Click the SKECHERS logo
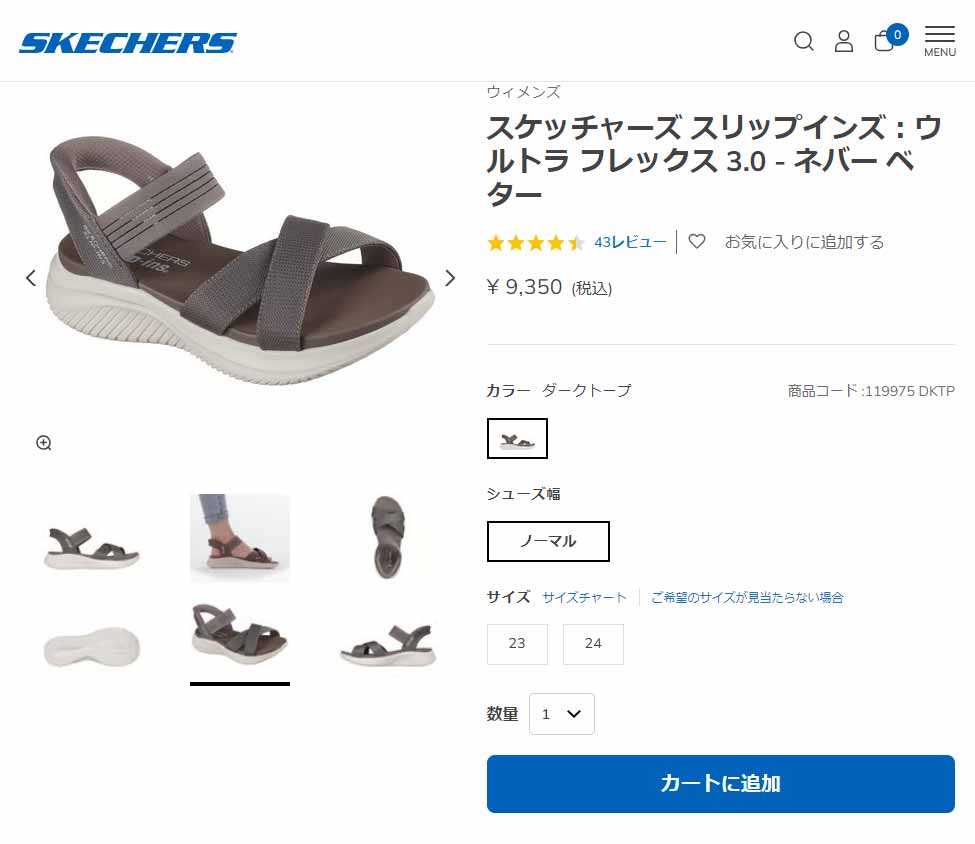The image size is (975, 844). (127, 43)
